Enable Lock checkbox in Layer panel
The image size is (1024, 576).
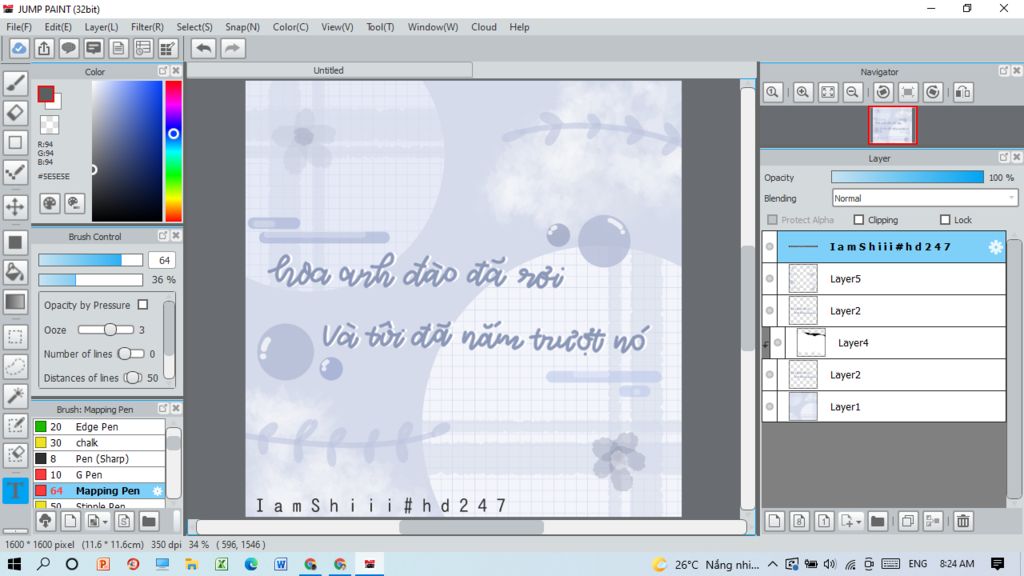coord(945,220)
